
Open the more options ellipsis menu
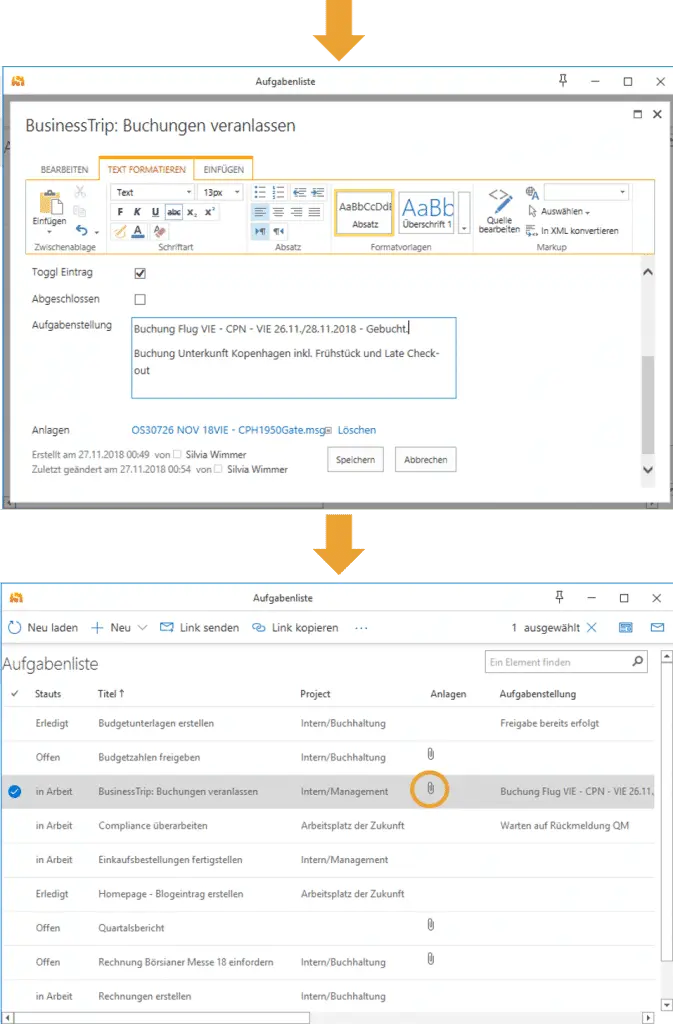361,628
